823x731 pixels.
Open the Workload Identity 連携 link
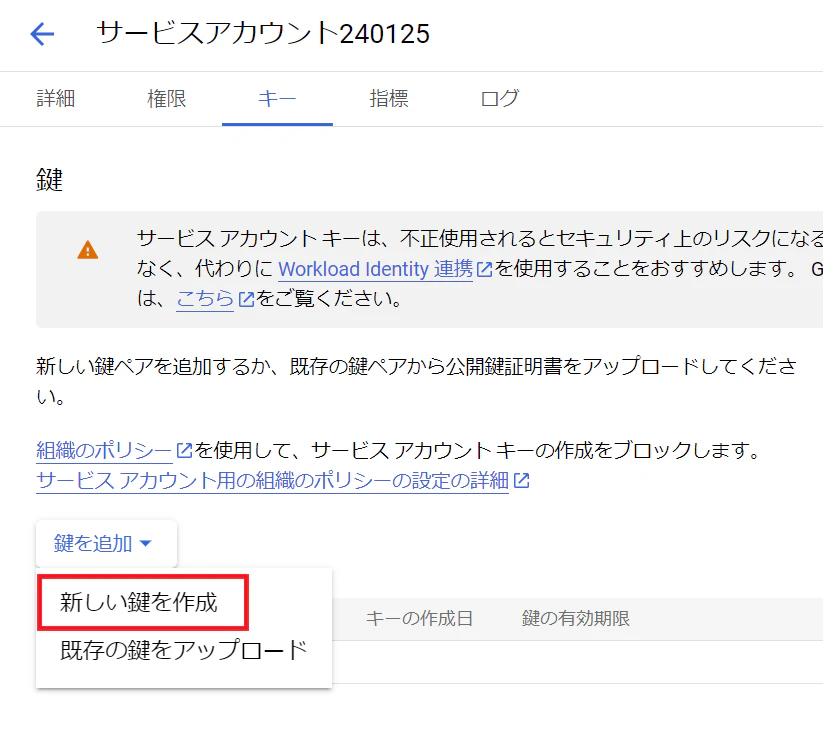point(375,269)
